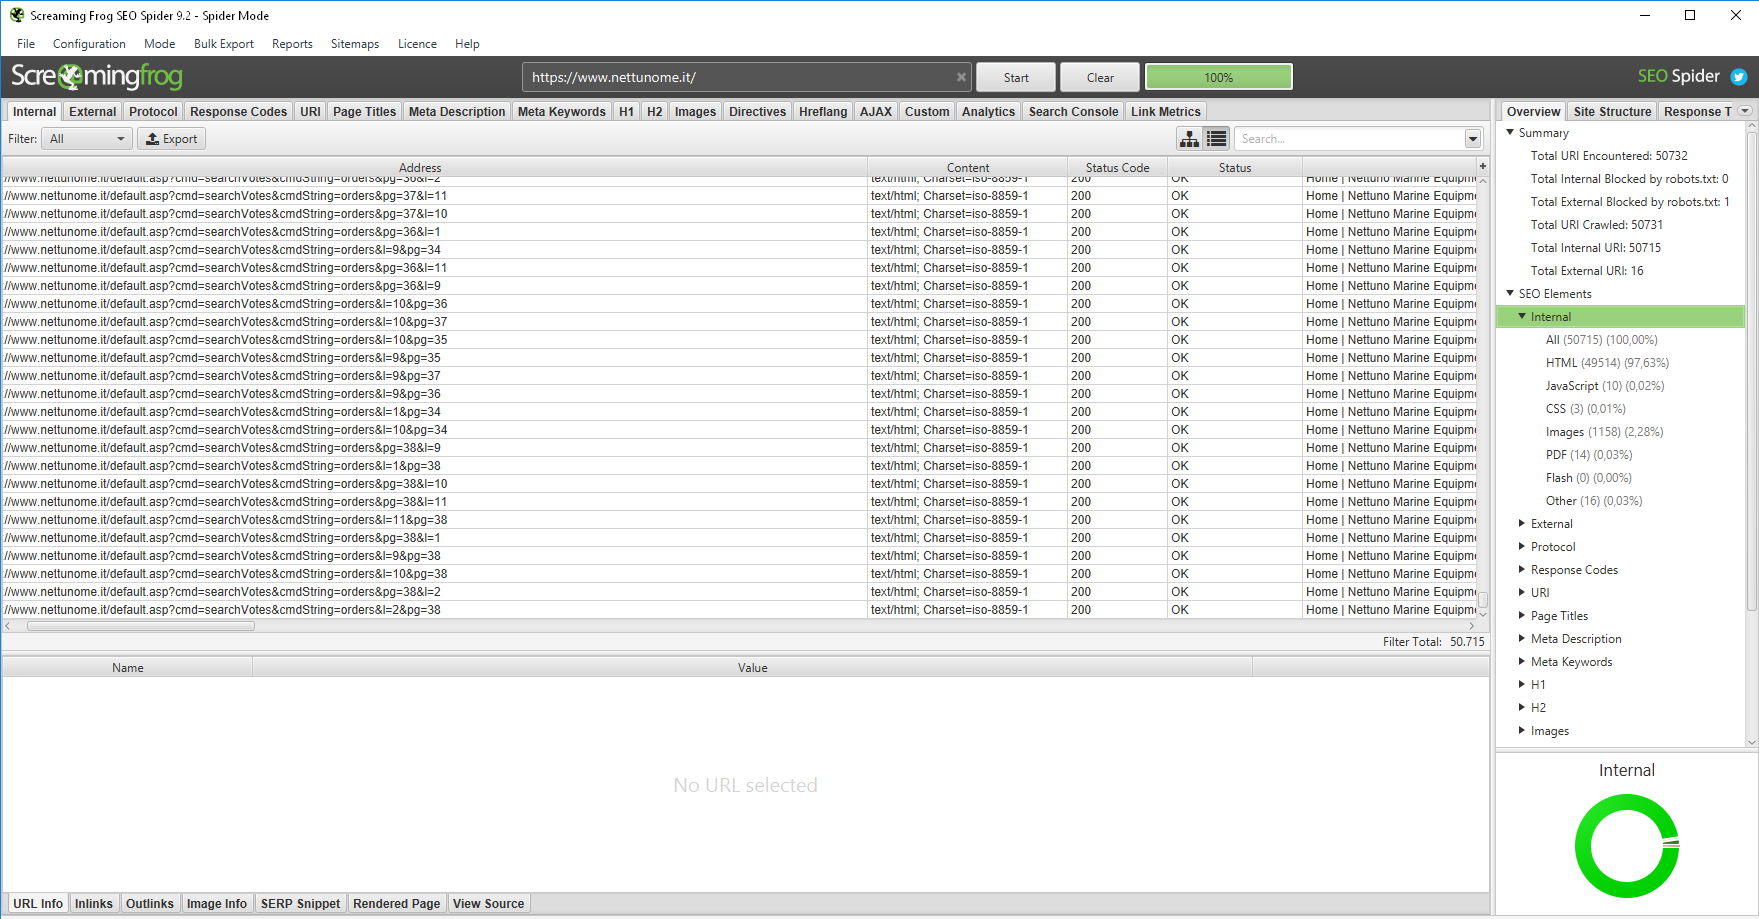Select JavaScript (10) in the Internal tree

1605,385
